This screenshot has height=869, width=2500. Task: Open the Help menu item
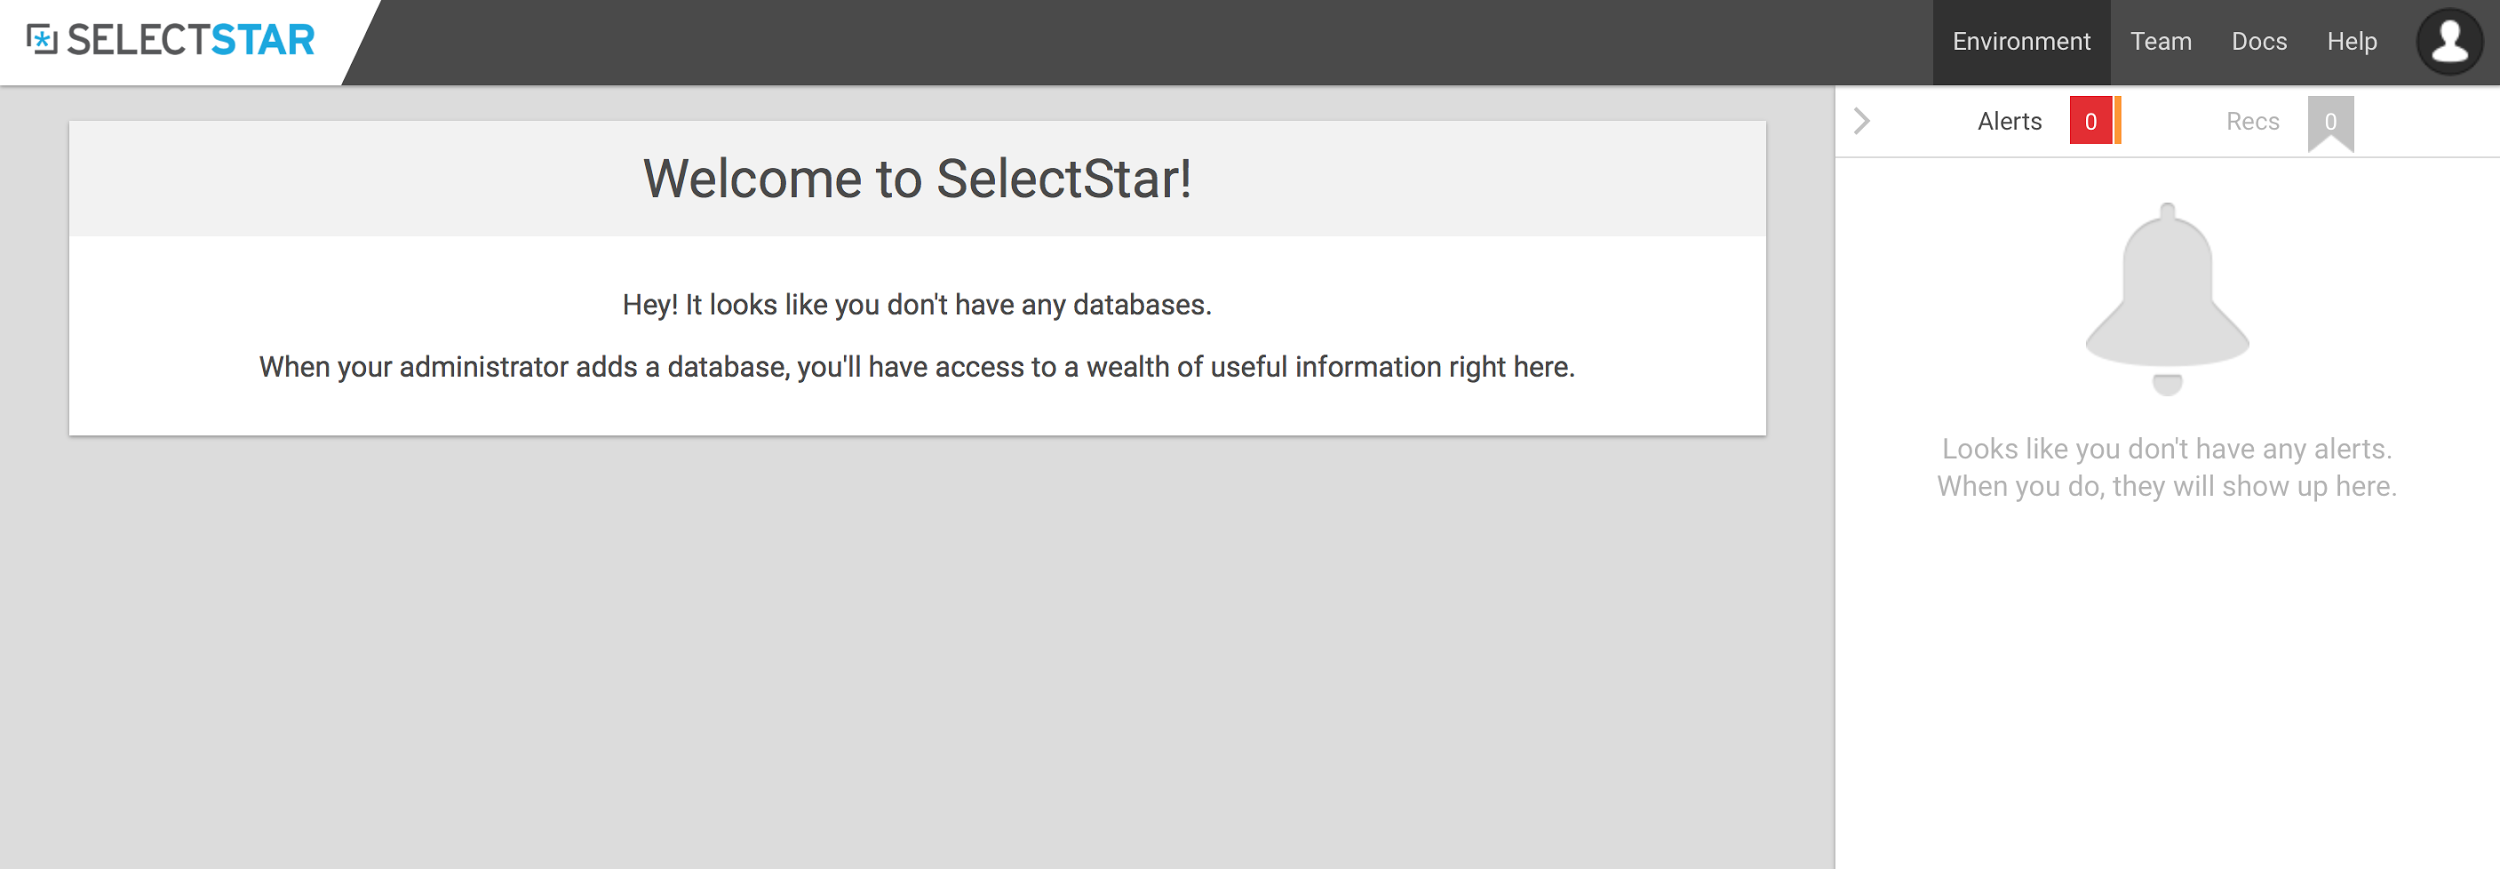pos(2351,42)
